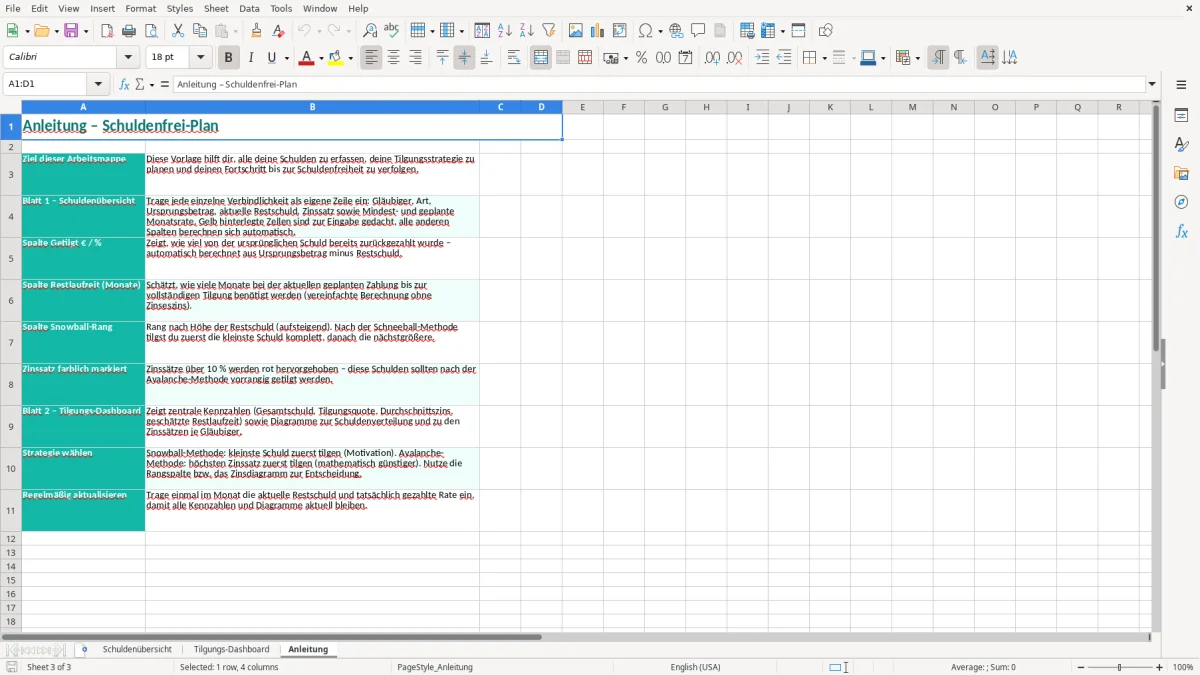This screenshot has height=675, width=1200.
Task: Click the zoom slider handle
Action: coord(1120,667)
